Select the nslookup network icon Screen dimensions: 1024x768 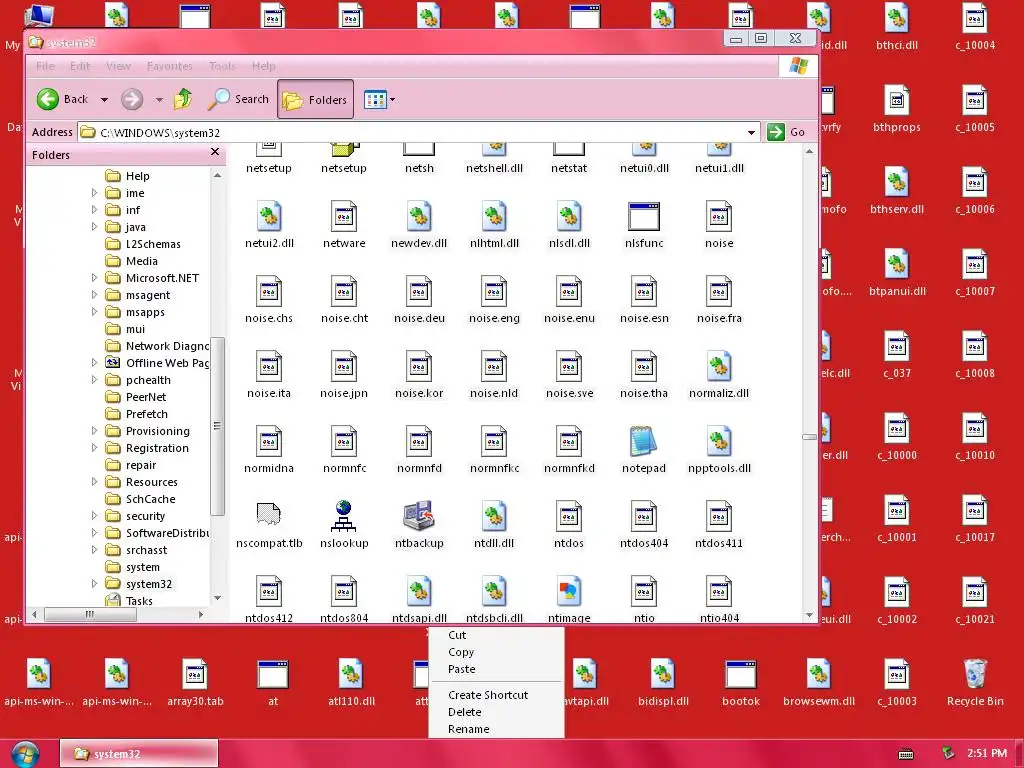coord(344,516)
